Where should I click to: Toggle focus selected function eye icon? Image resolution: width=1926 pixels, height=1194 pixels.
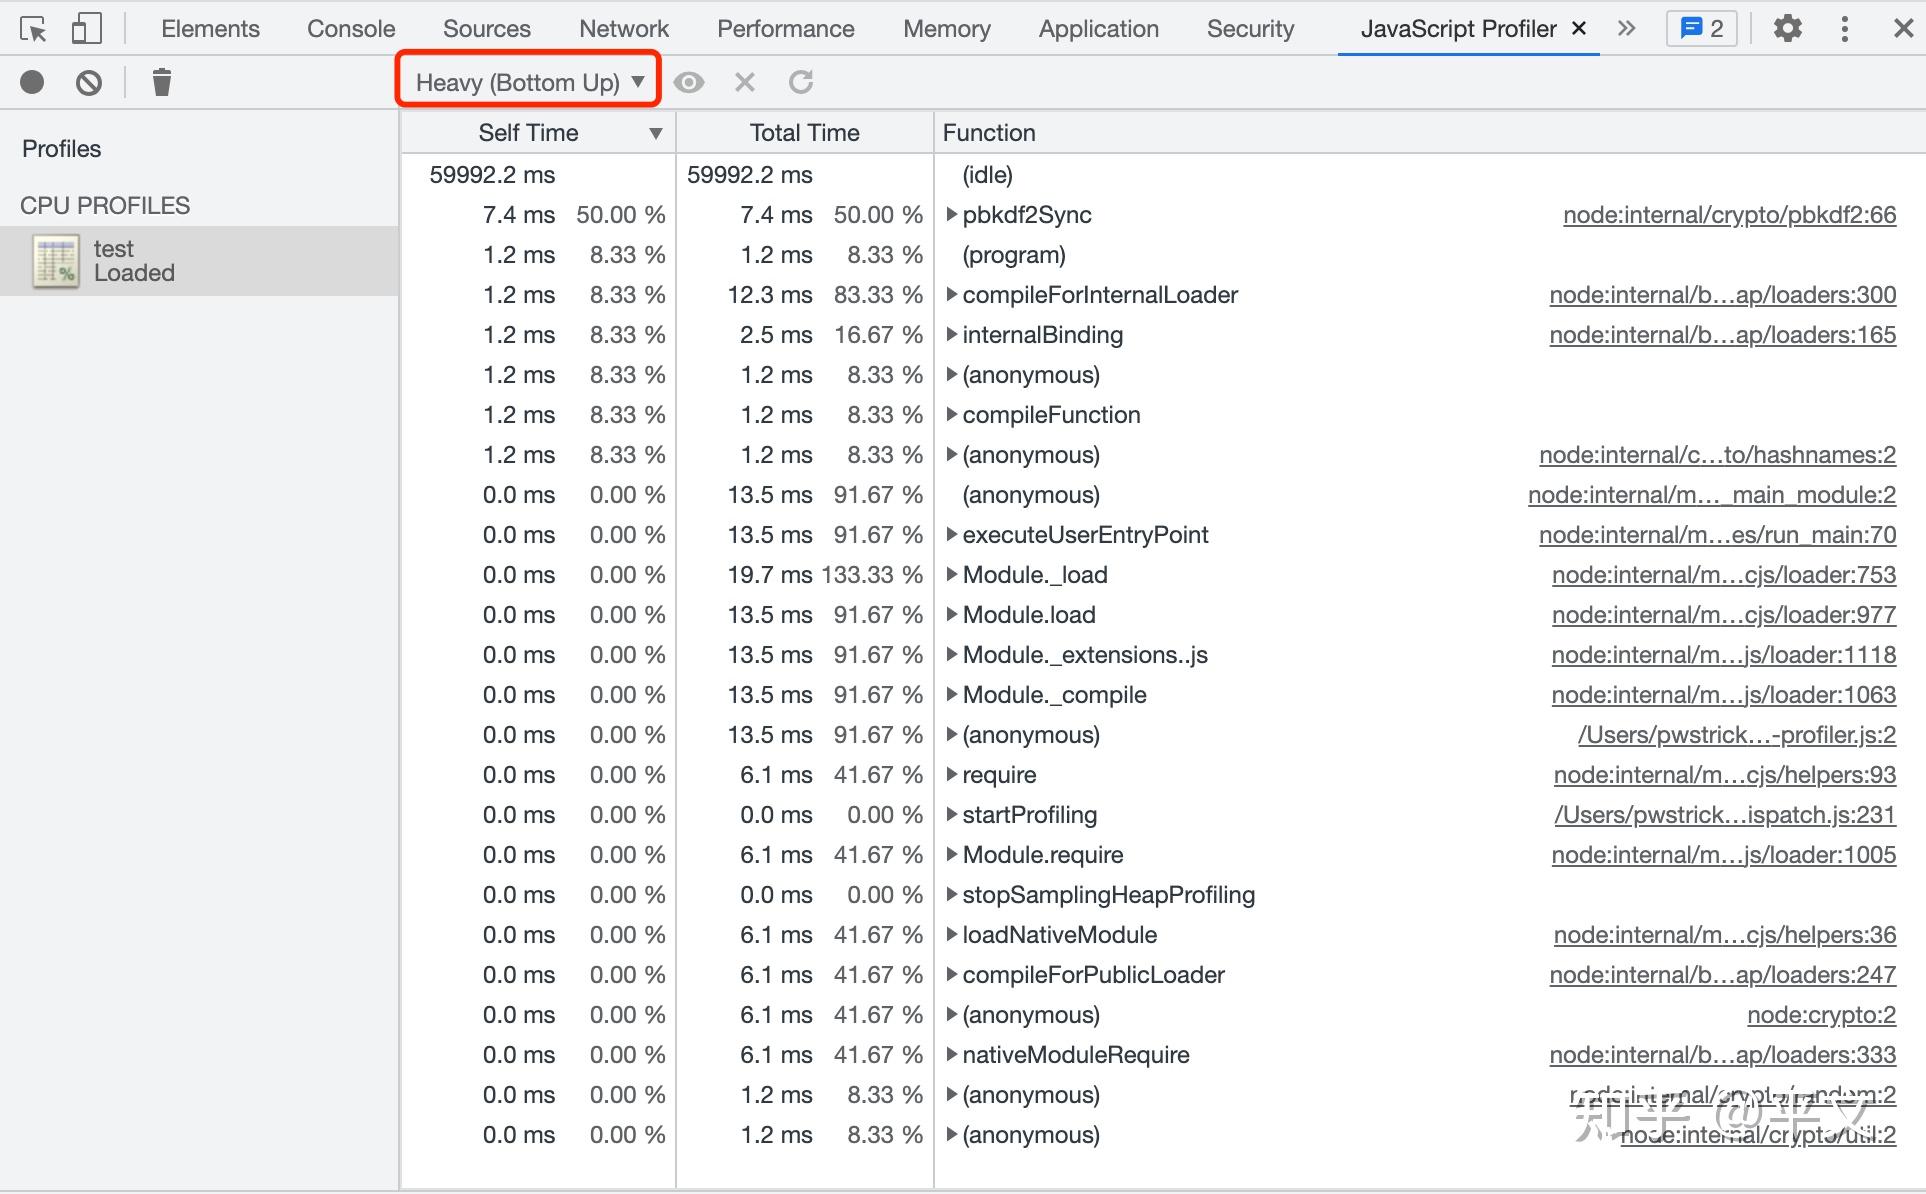pos(688,82)
